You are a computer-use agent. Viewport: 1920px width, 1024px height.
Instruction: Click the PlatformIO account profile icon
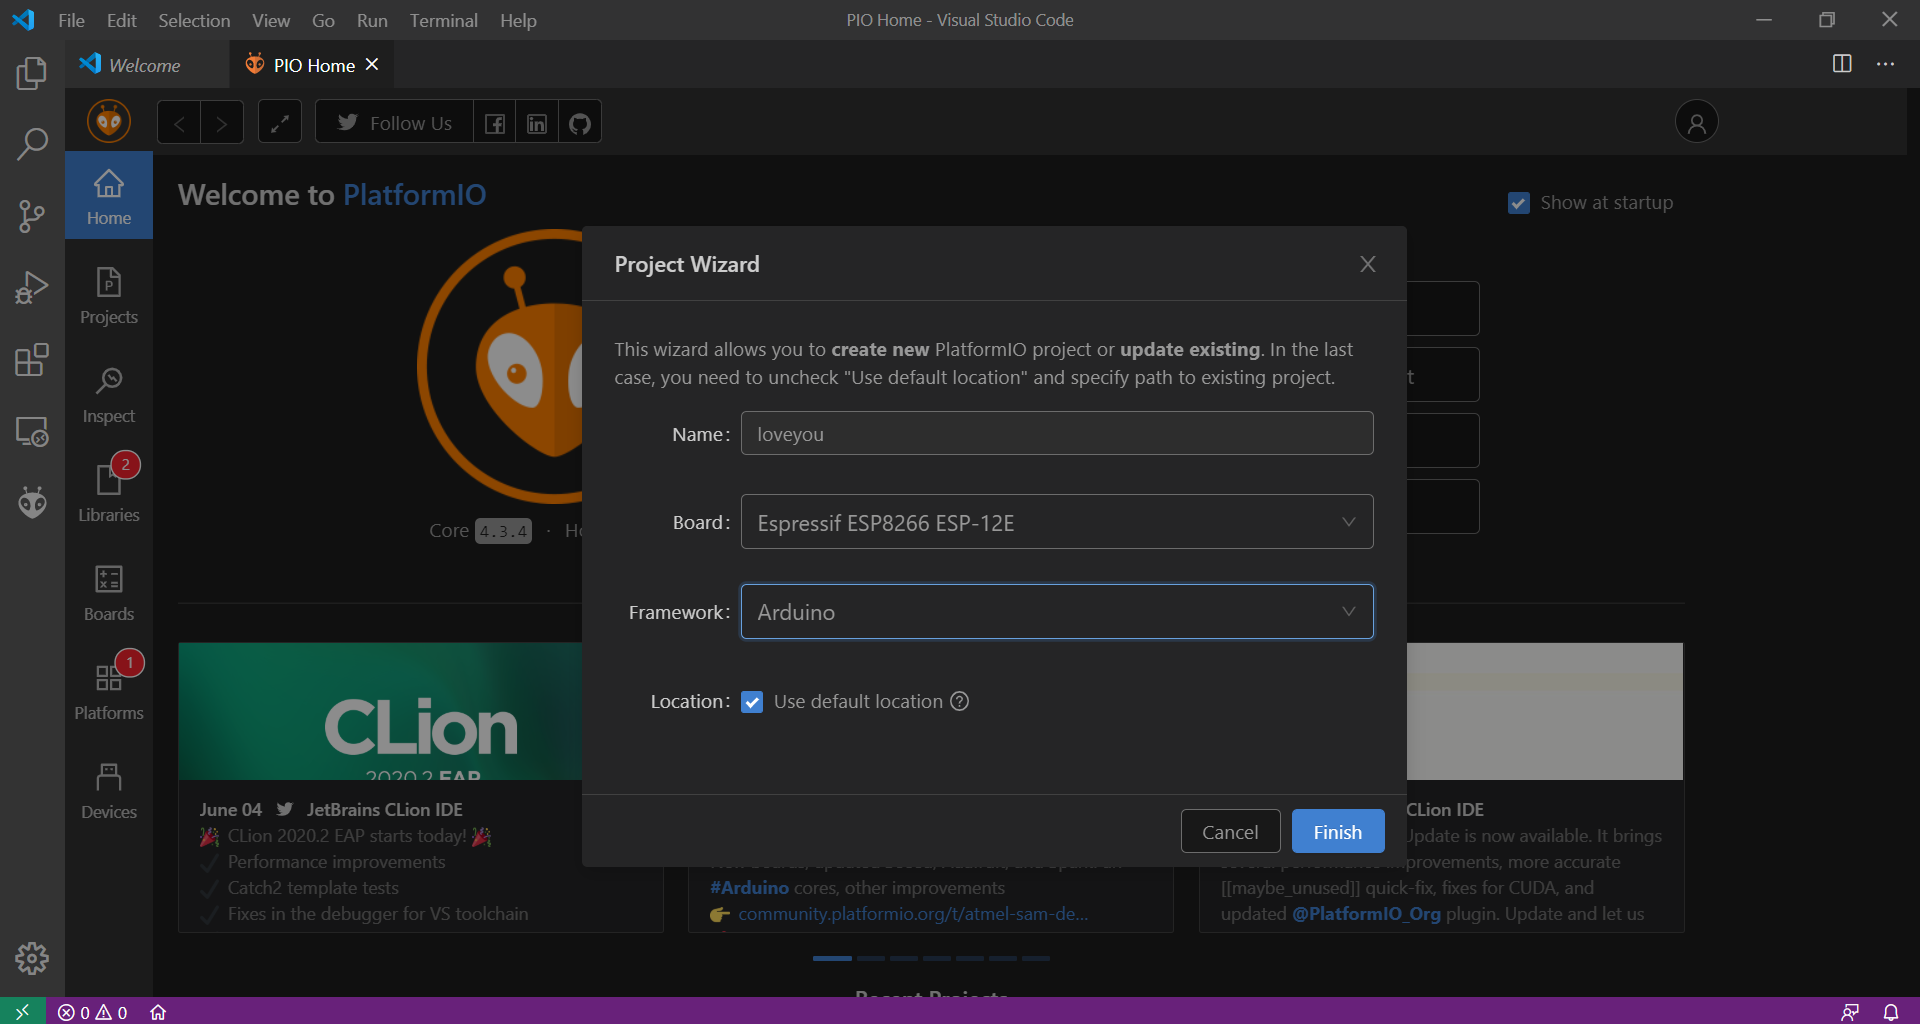1696,123
